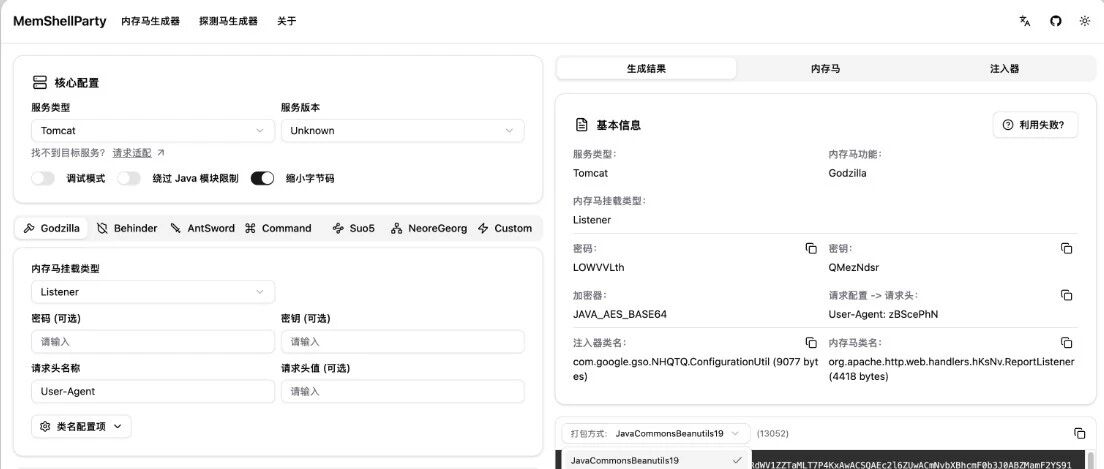This screenshot has width=1104, height=469.
Task: Select the Command tab
Action: (278, 228)
